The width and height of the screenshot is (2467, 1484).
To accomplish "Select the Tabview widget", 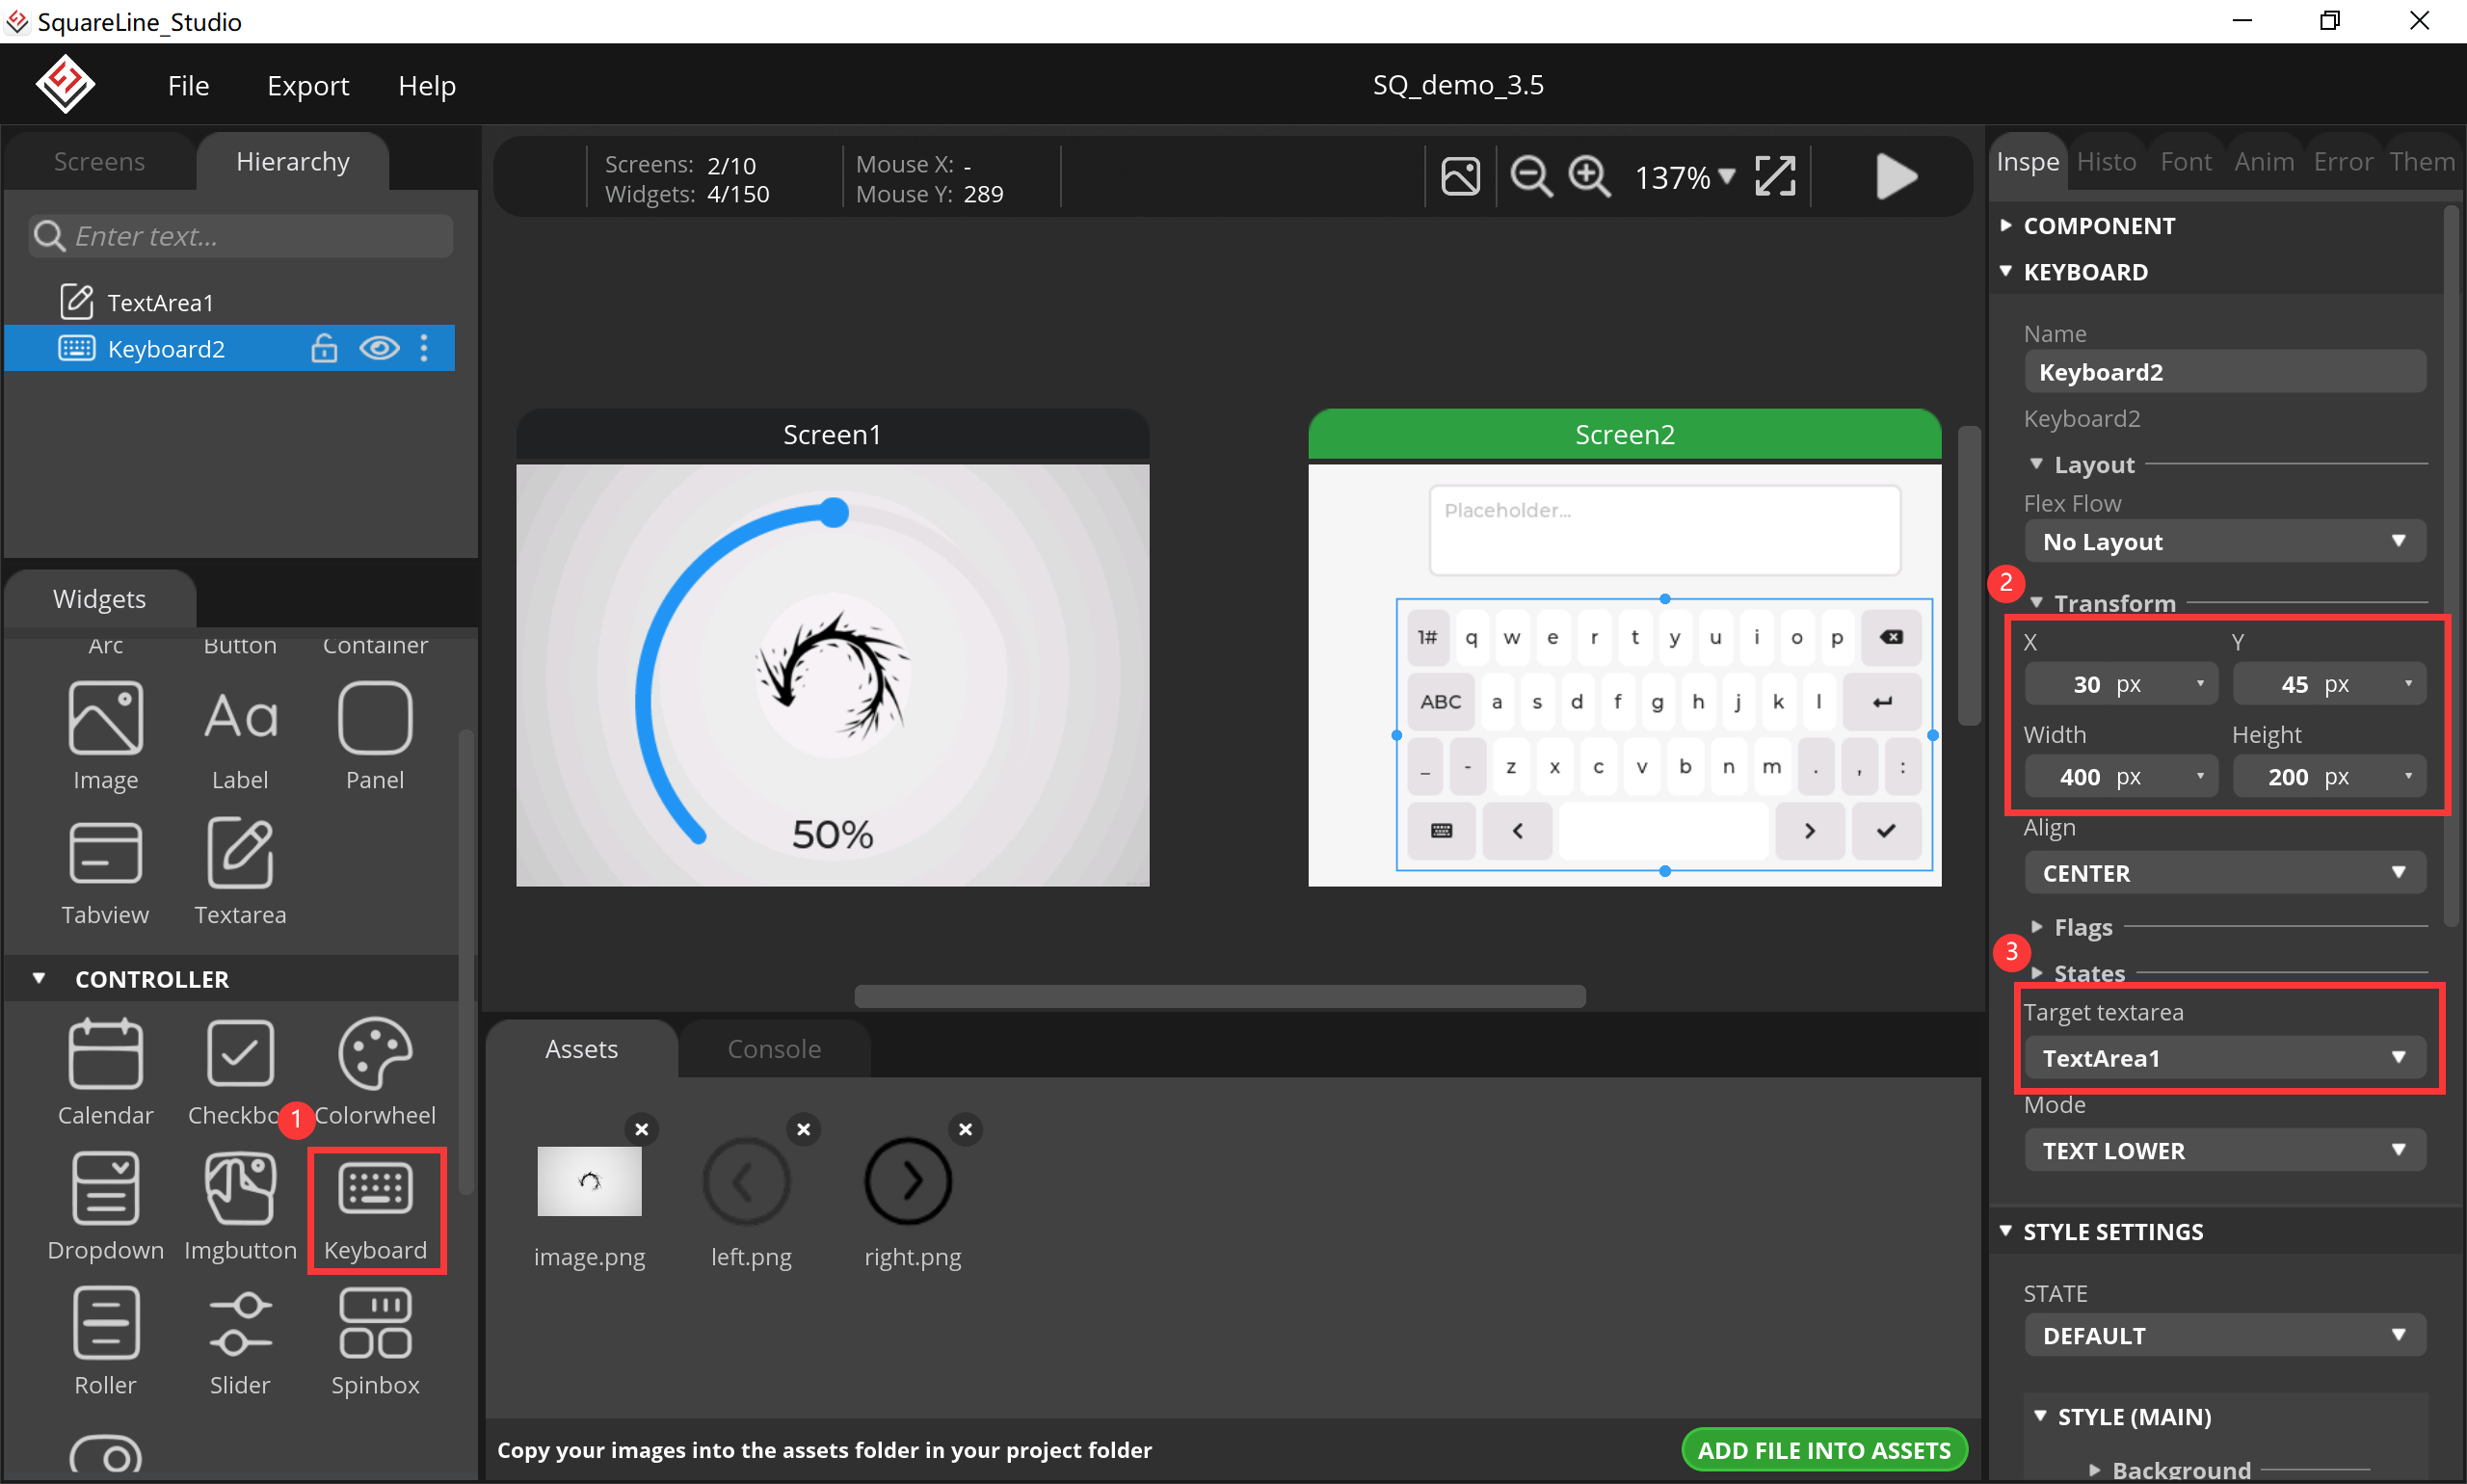I will (x=105, y=872).
